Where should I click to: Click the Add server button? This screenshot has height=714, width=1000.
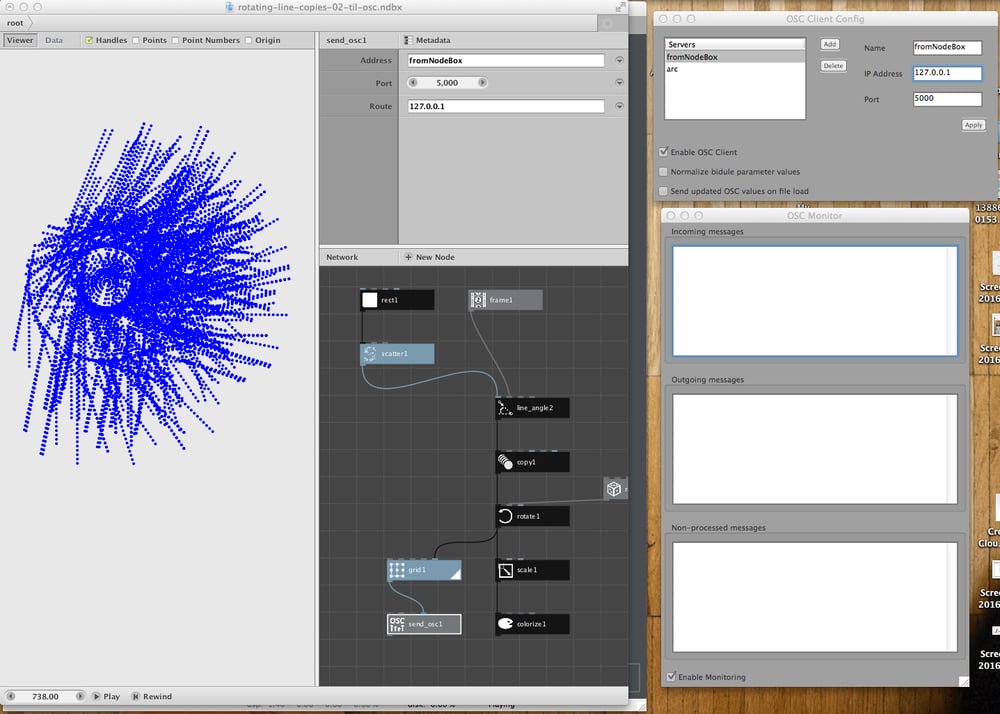(x=830, y=44)
